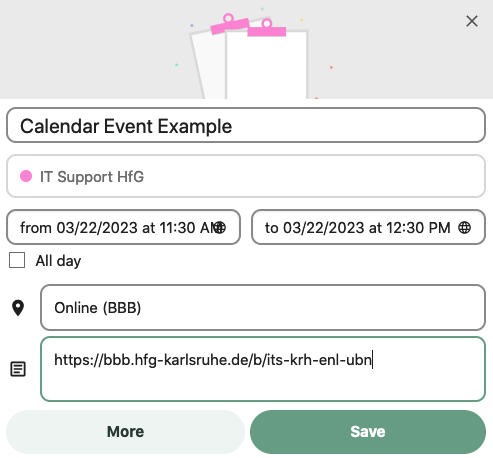Focus the Calendar Event Example title field

click(246, 125)
